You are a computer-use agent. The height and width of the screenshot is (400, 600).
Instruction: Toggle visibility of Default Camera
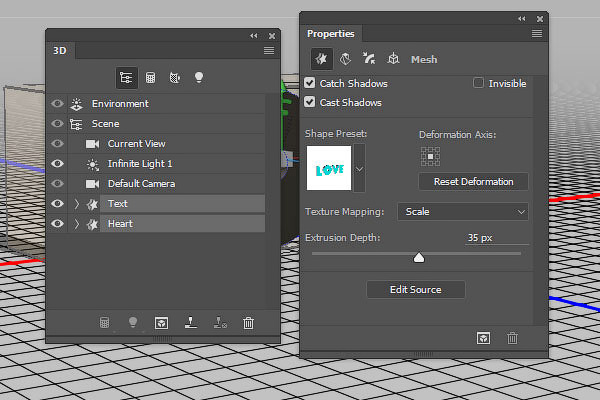(x=57, y=184)
